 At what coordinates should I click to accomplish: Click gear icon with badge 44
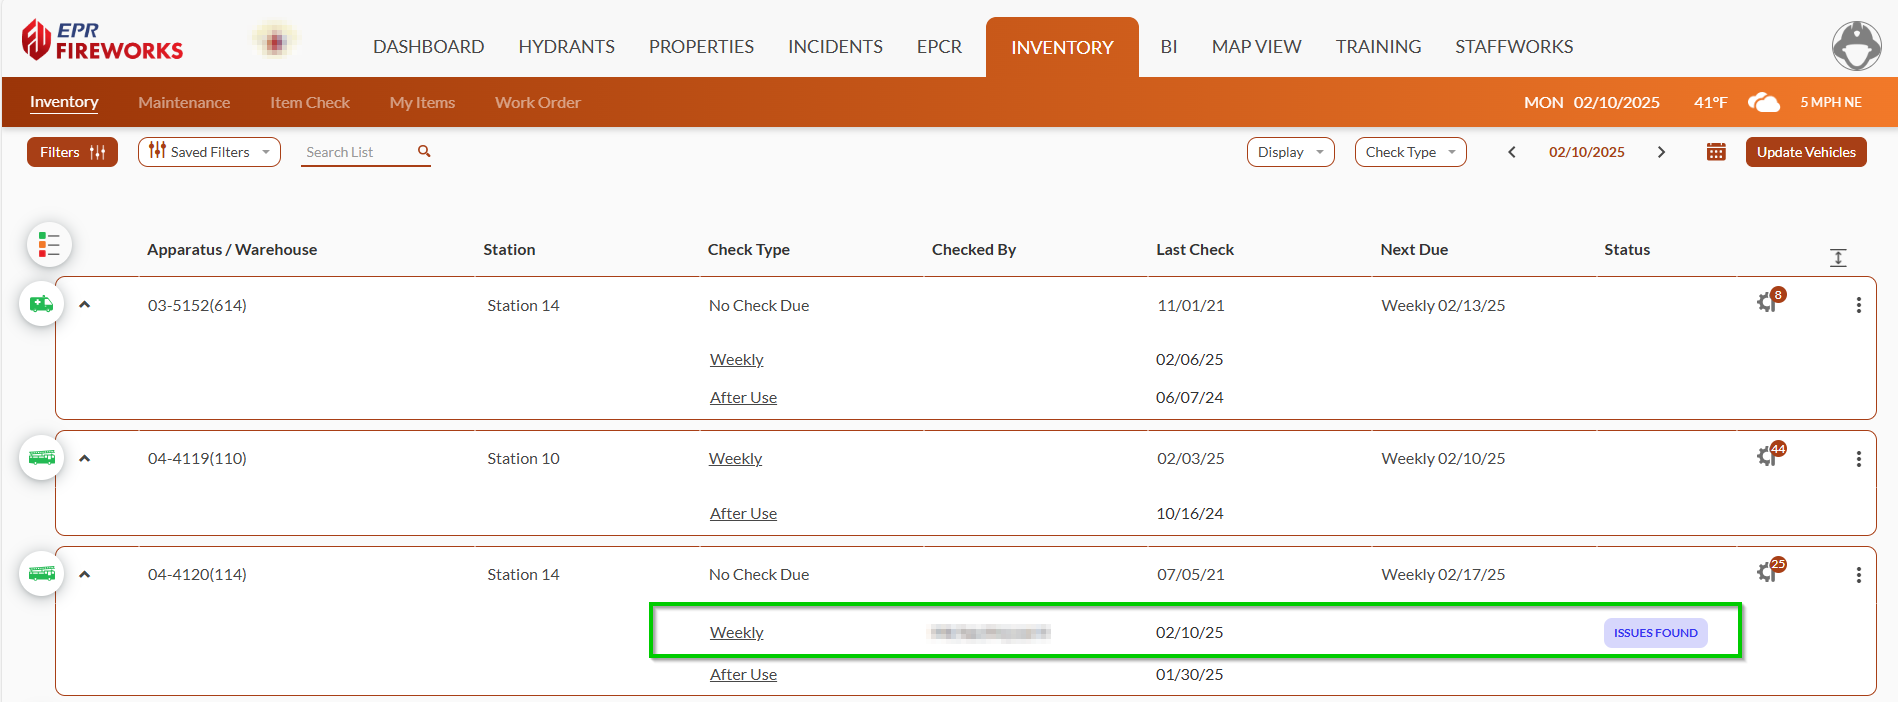[1767, 457]
